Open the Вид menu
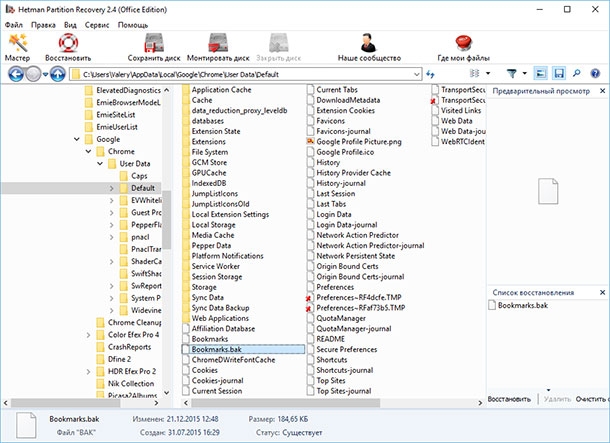The height and width of the screenshot is (443, 610). tap(70, 25)
